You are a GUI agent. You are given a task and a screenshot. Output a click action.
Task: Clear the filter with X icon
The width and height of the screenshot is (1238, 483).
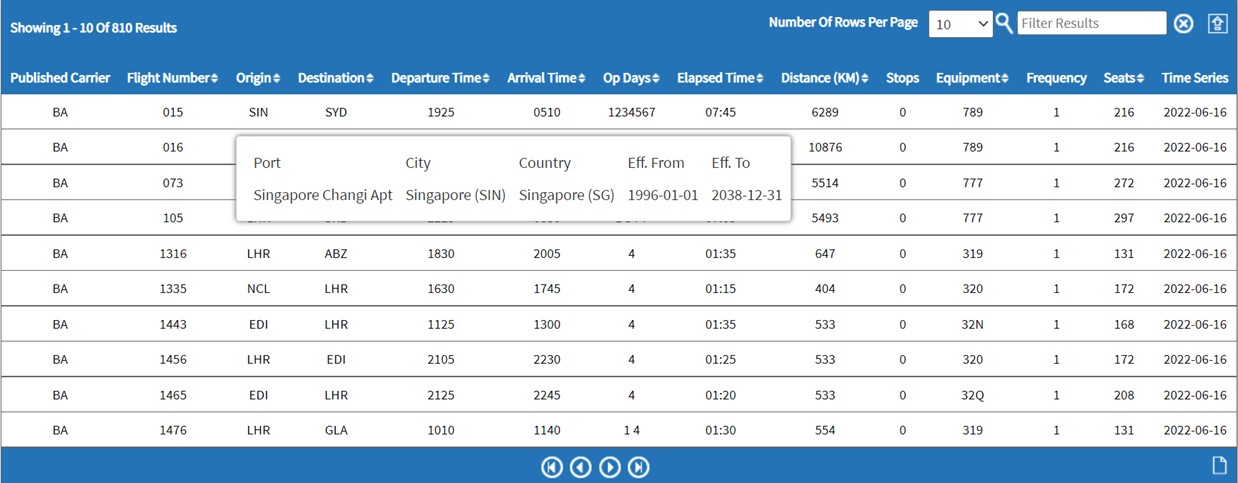1183,23
